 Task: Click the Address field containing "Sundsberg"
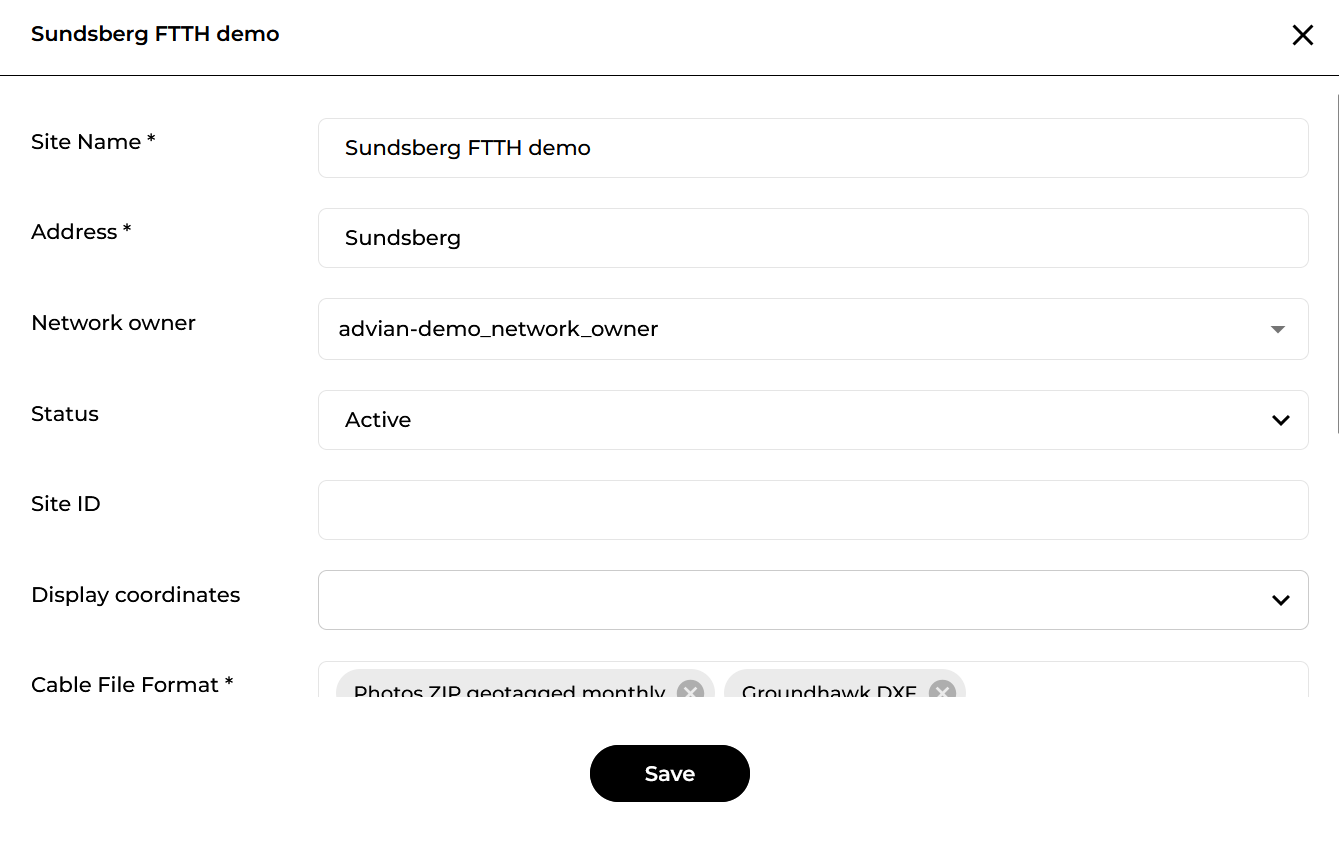(x=813, y=237)
